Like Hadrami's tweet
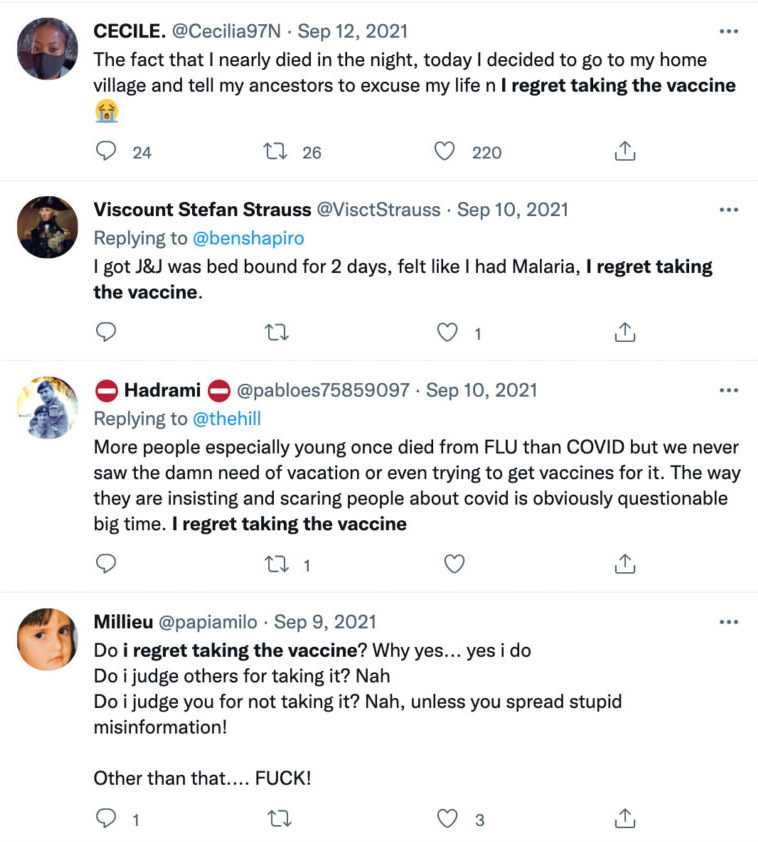 [x=454, y=565]
